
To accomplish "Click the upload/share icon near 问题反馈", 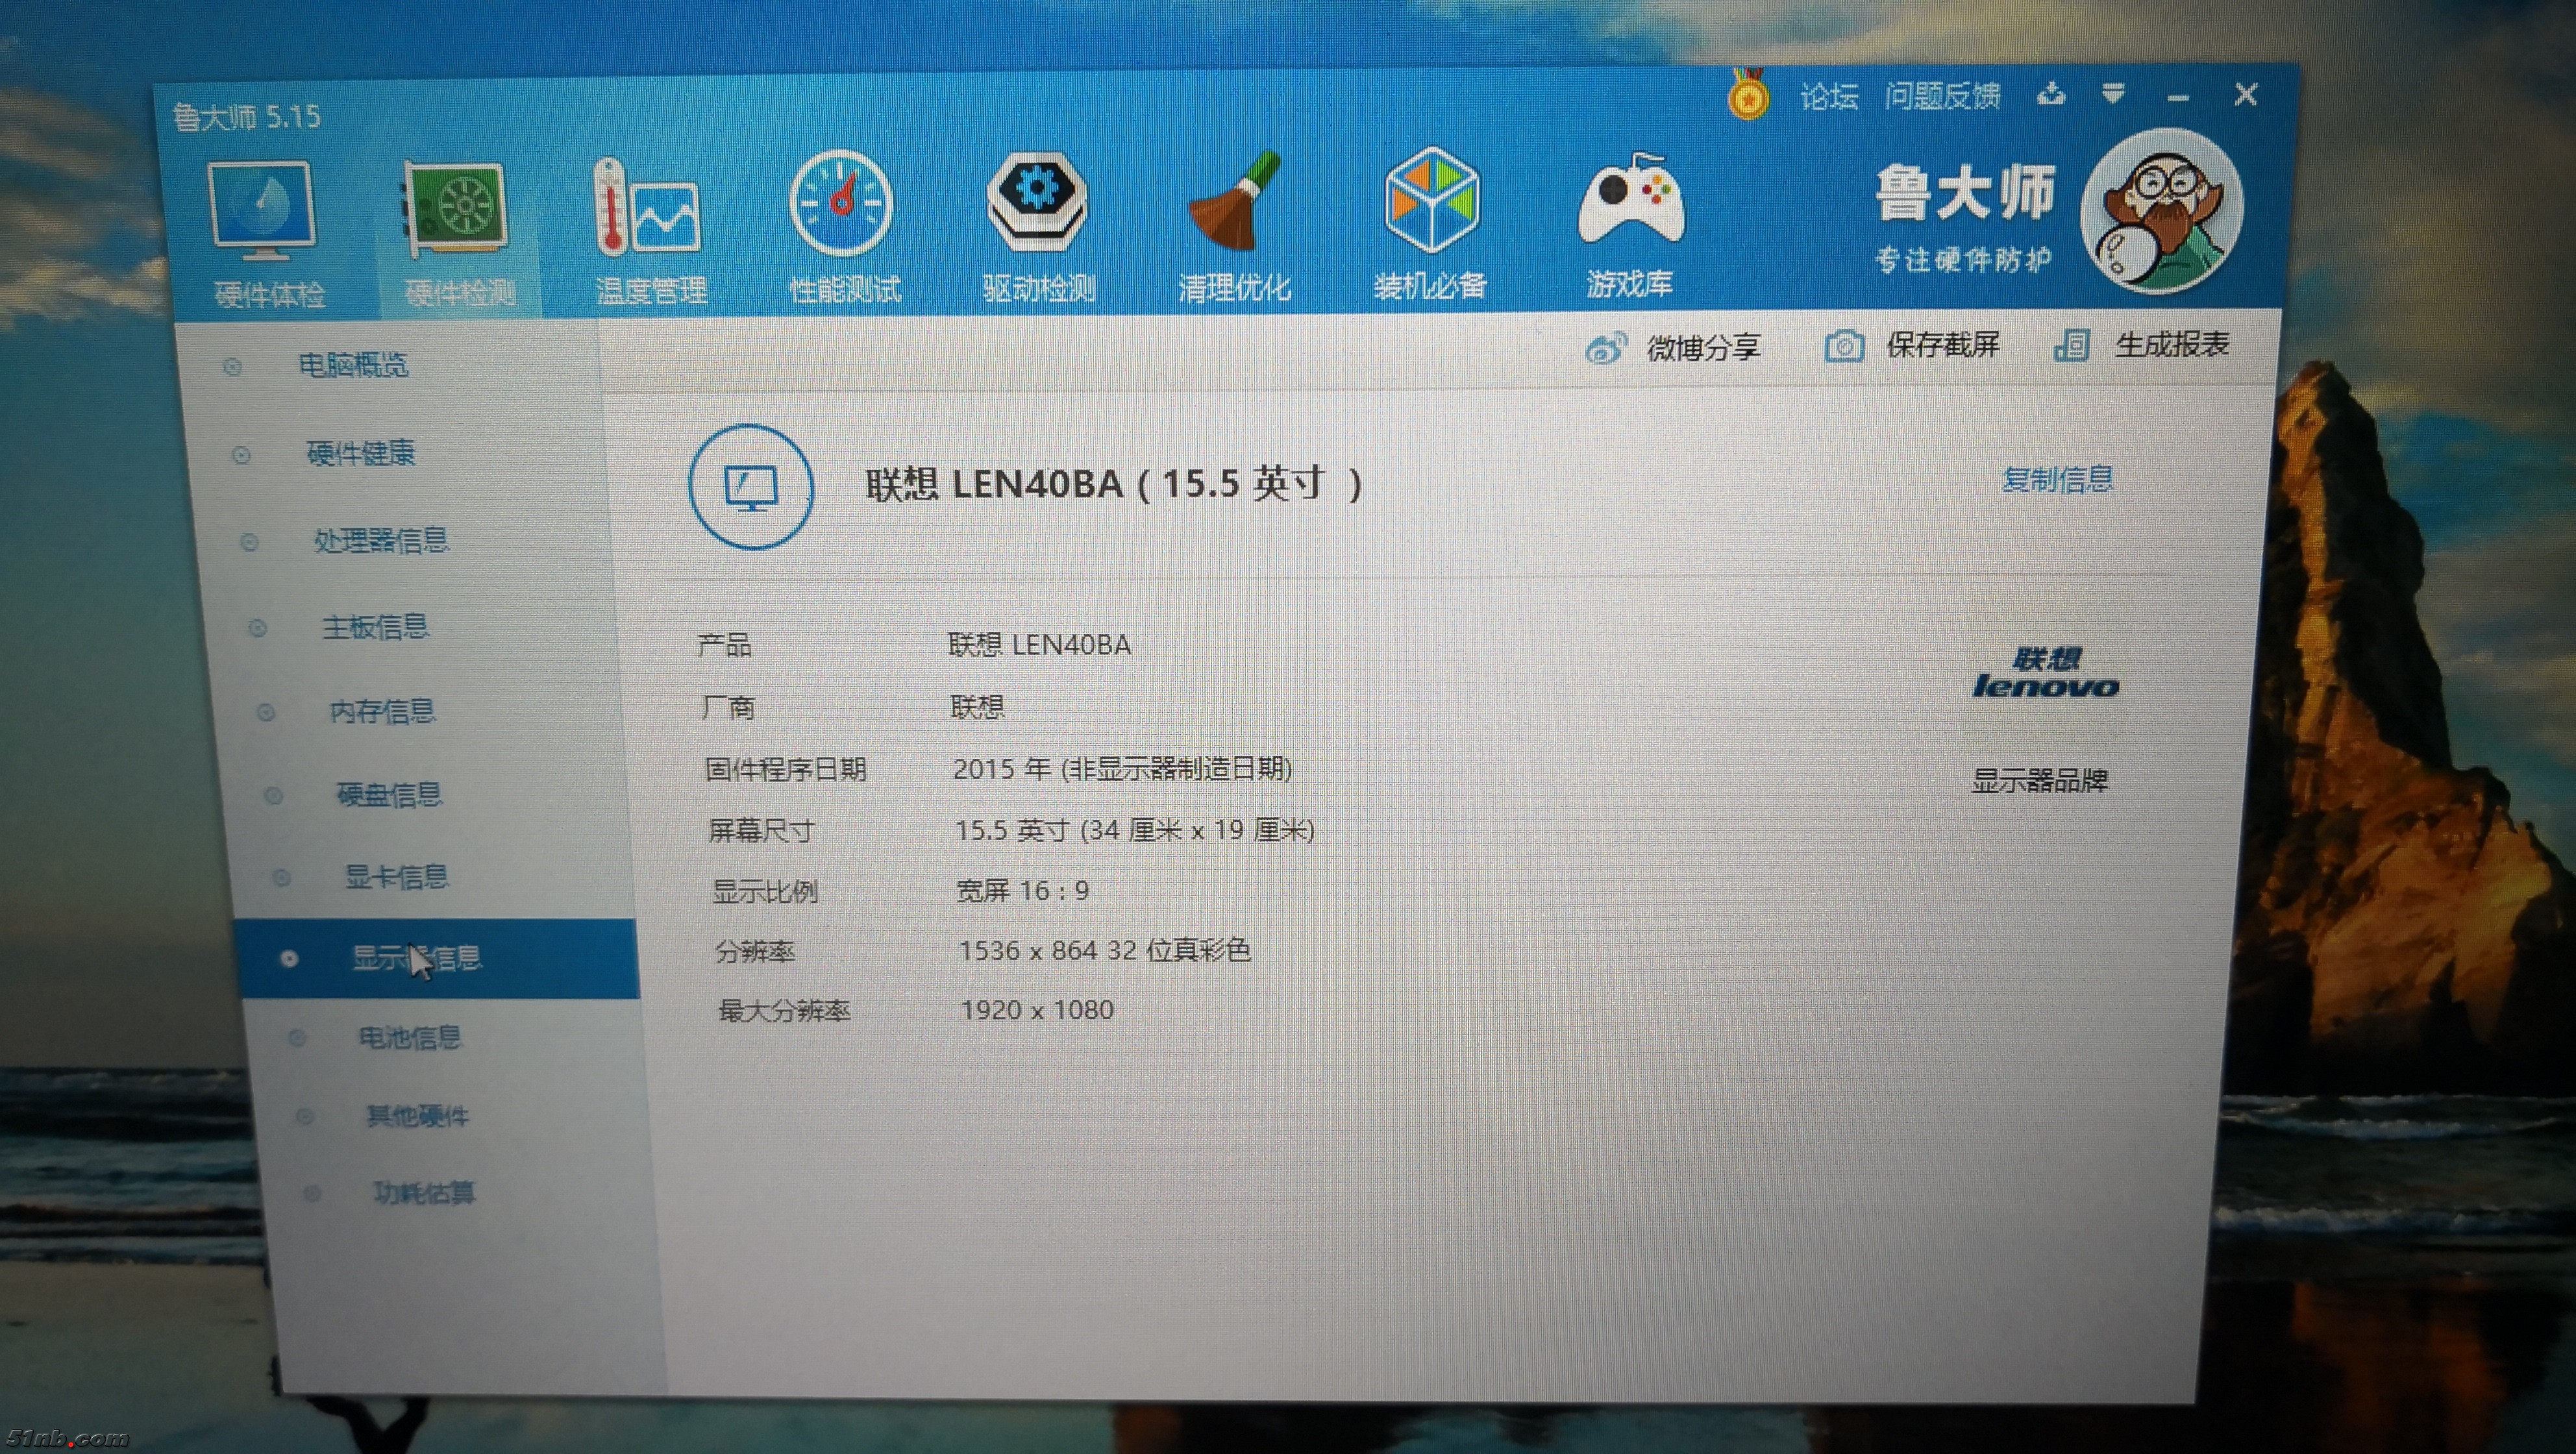I will point(2051,95).
